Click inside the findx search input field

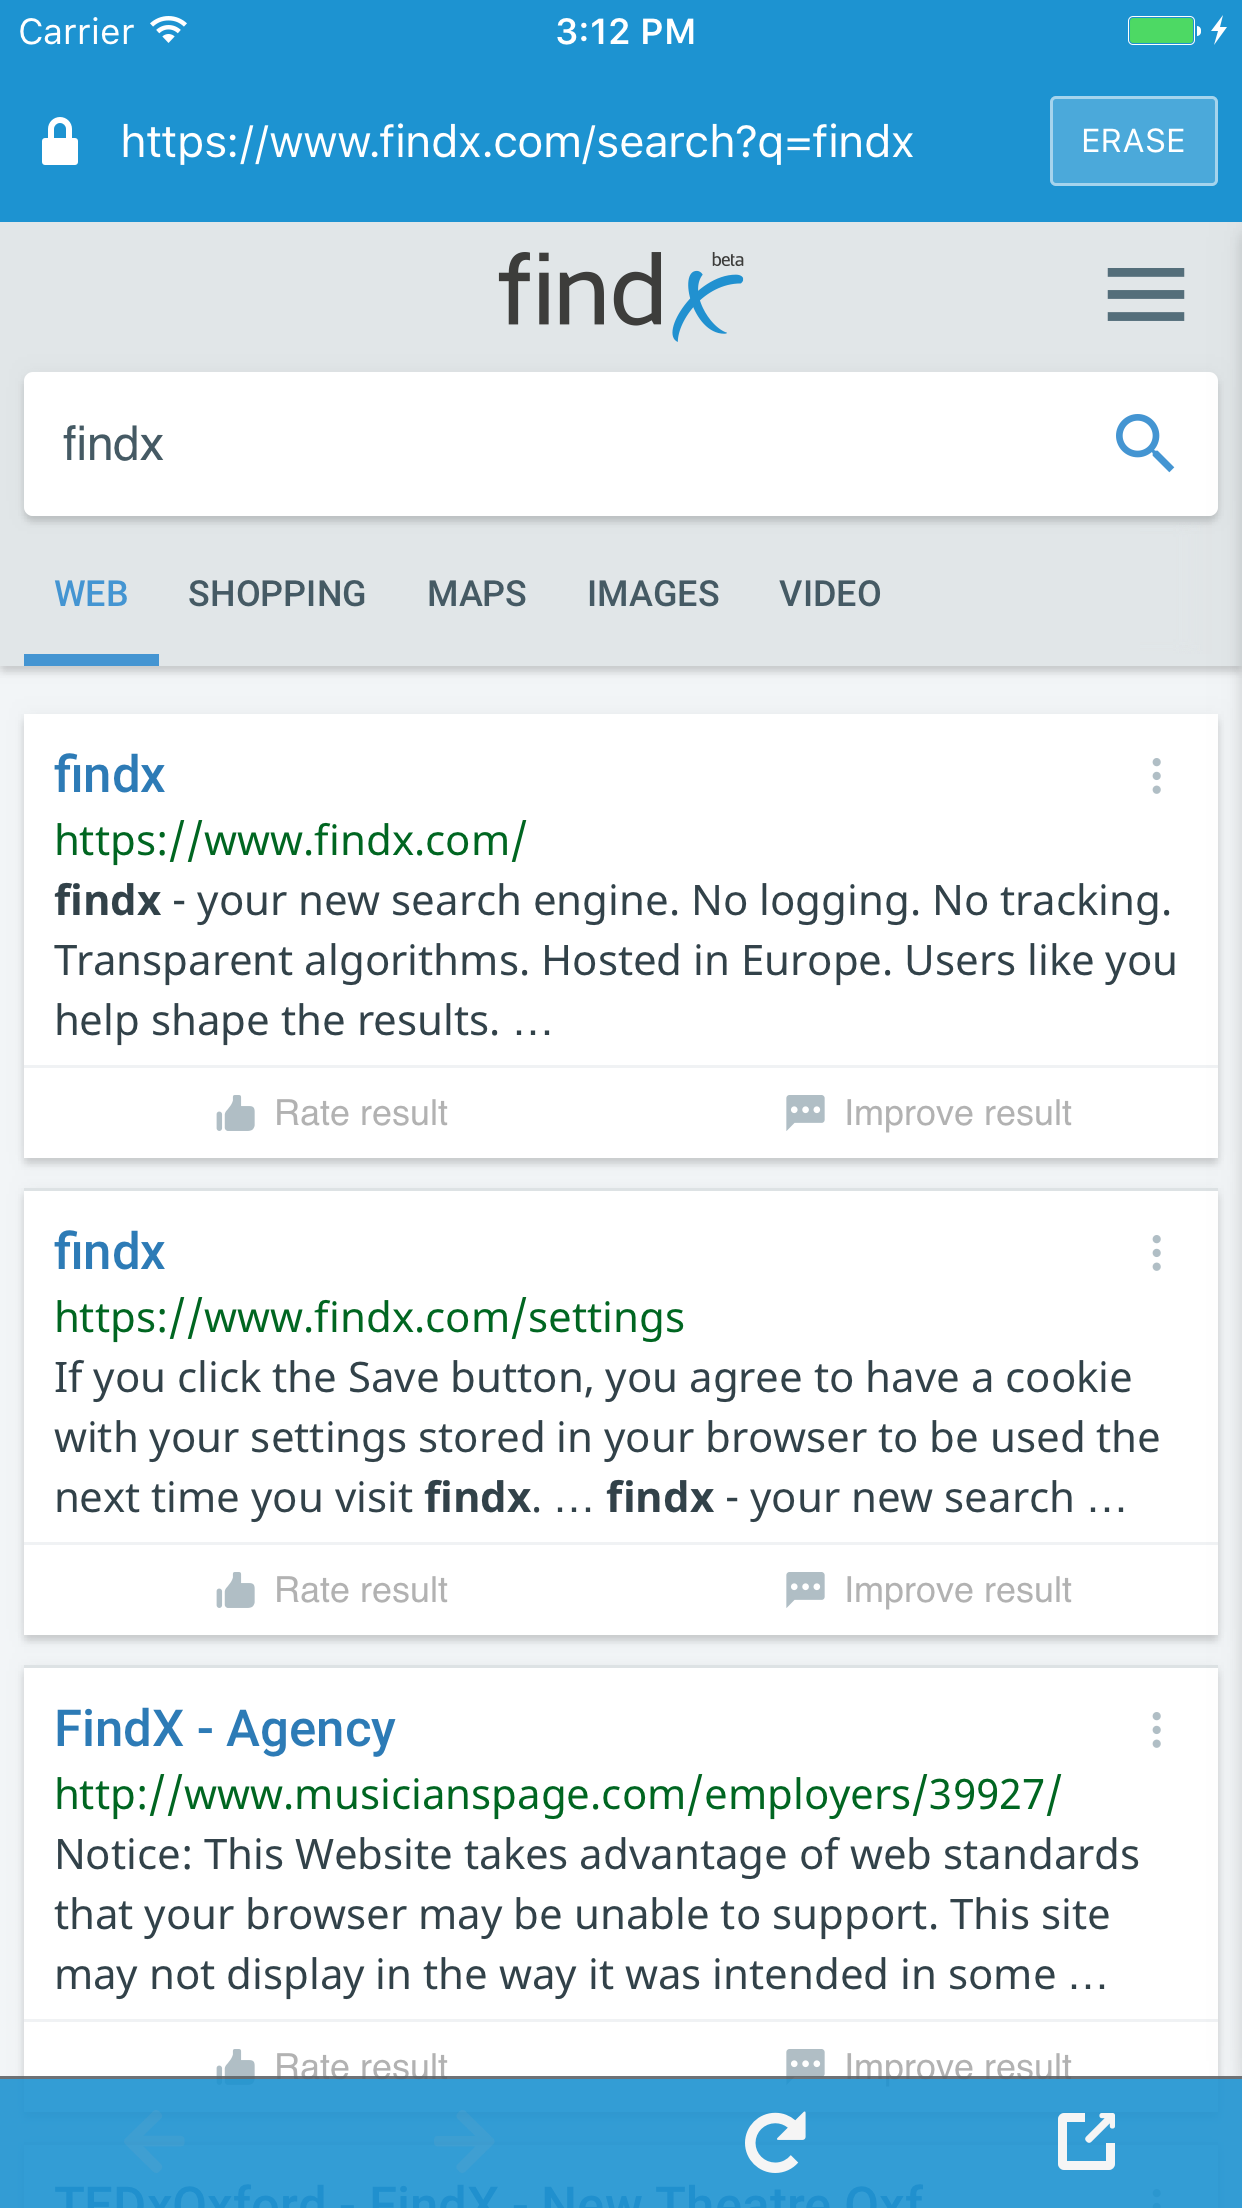click(400, 444)
